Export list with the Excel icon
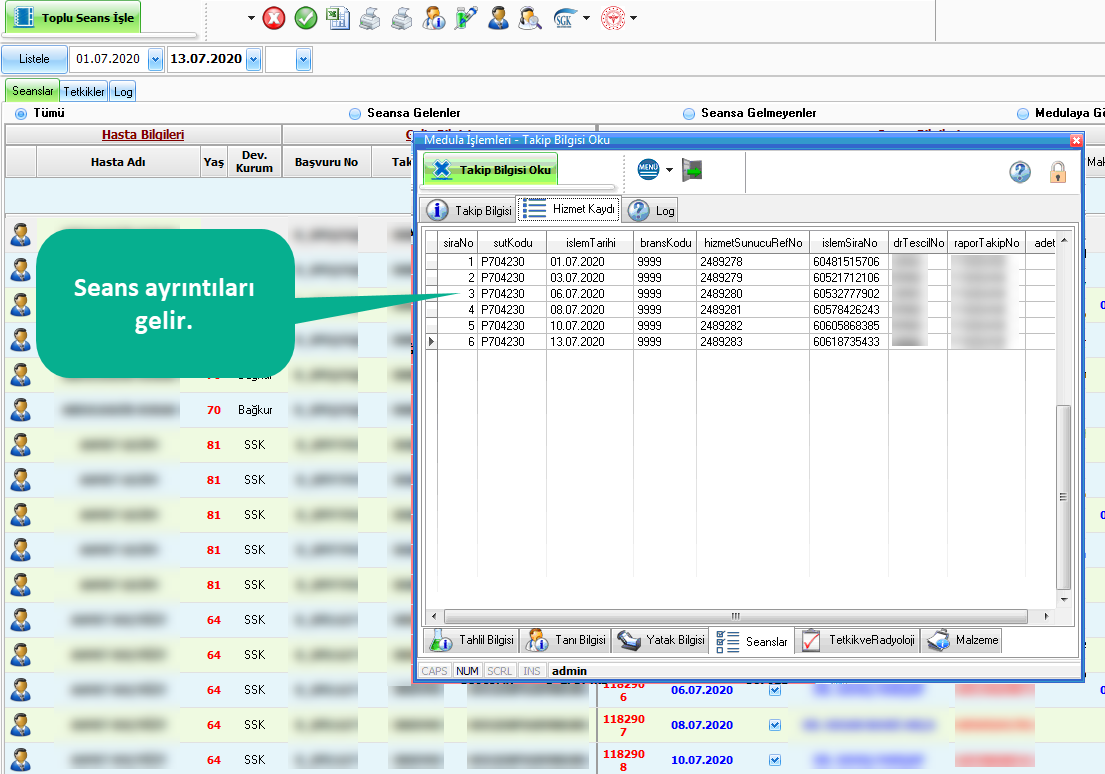Image resolution: width=1105 pixels, height=774 pixels. [x=338, y=18]
